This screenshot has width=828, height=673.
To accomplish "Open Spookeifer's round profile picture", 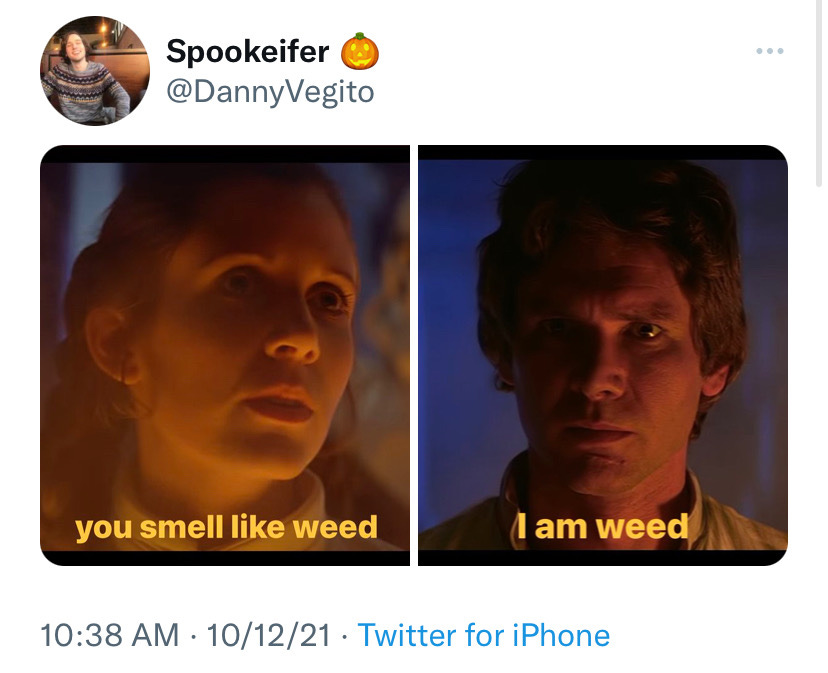I will 95,71.
